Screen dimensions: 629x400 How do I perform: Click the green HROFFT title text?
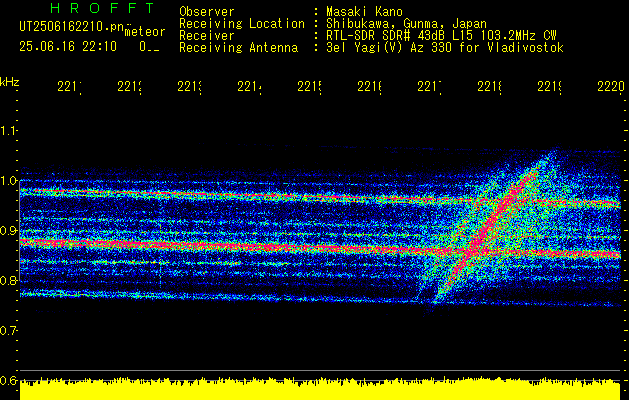(103, 8)
